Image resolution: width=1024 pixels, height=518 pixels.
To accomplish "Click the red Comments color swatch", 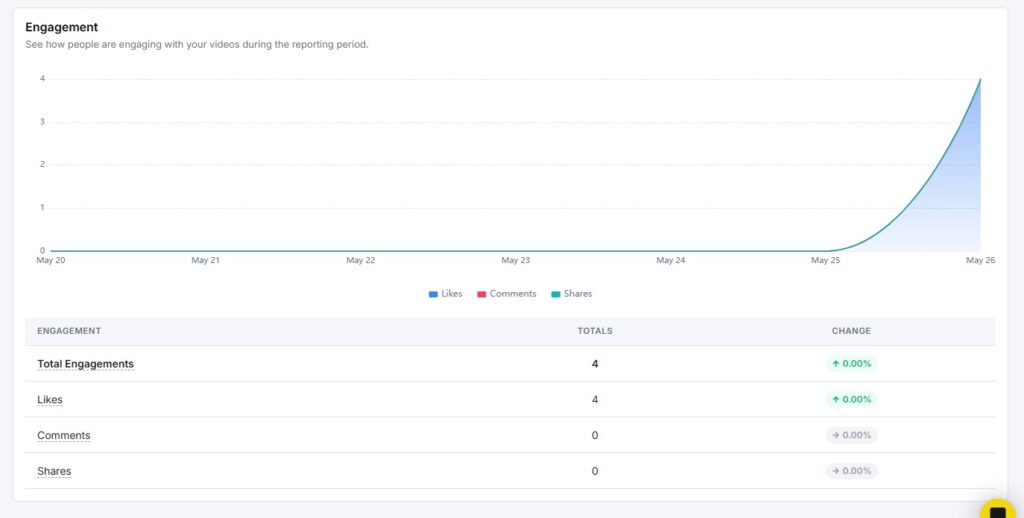I will (481, 295).
